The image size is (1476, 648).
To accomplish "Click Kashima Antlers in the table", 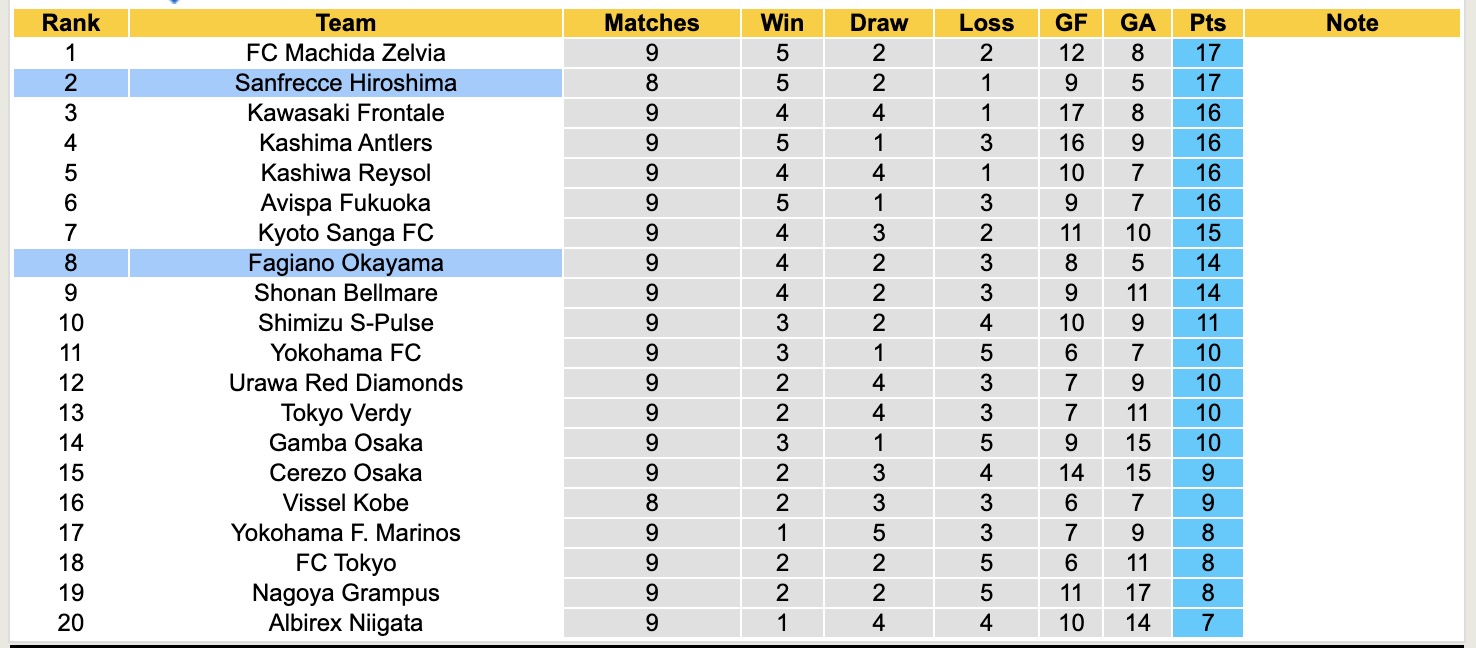I will pyautogui.click(x=345, y=143).
